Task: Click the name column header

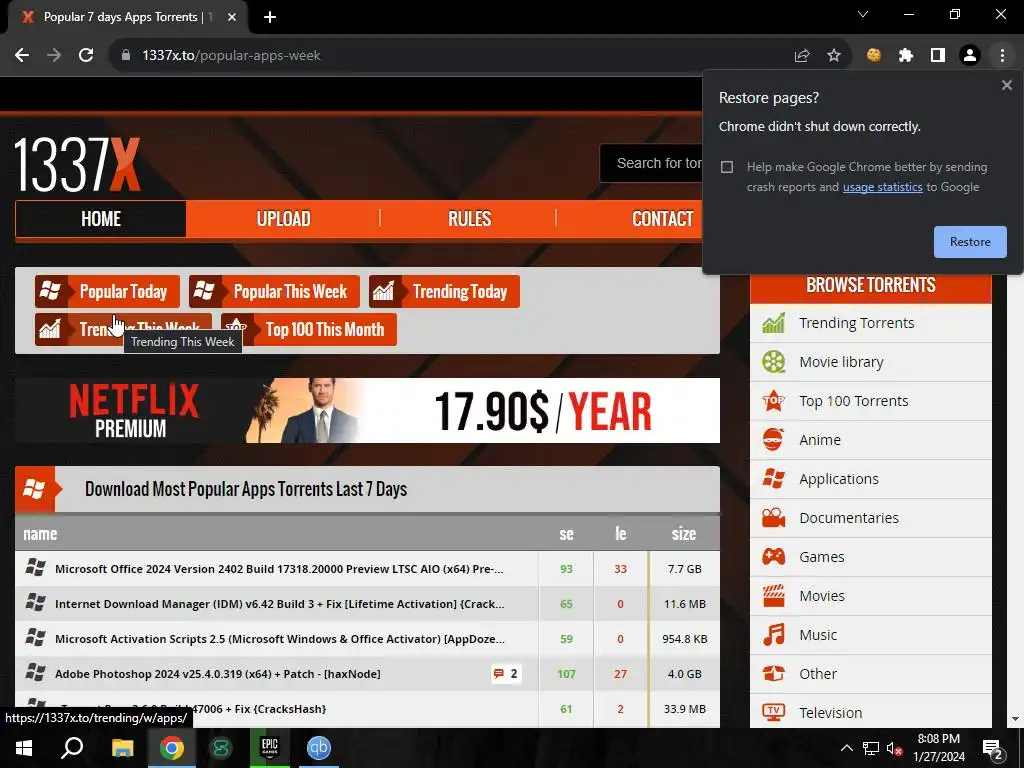Action: tap(40, 534)
